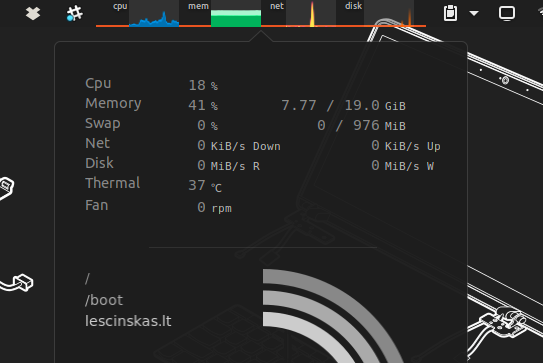Click the 41 % memory value
This screenshot has width=543, height=363.
[x=203, y=105]
